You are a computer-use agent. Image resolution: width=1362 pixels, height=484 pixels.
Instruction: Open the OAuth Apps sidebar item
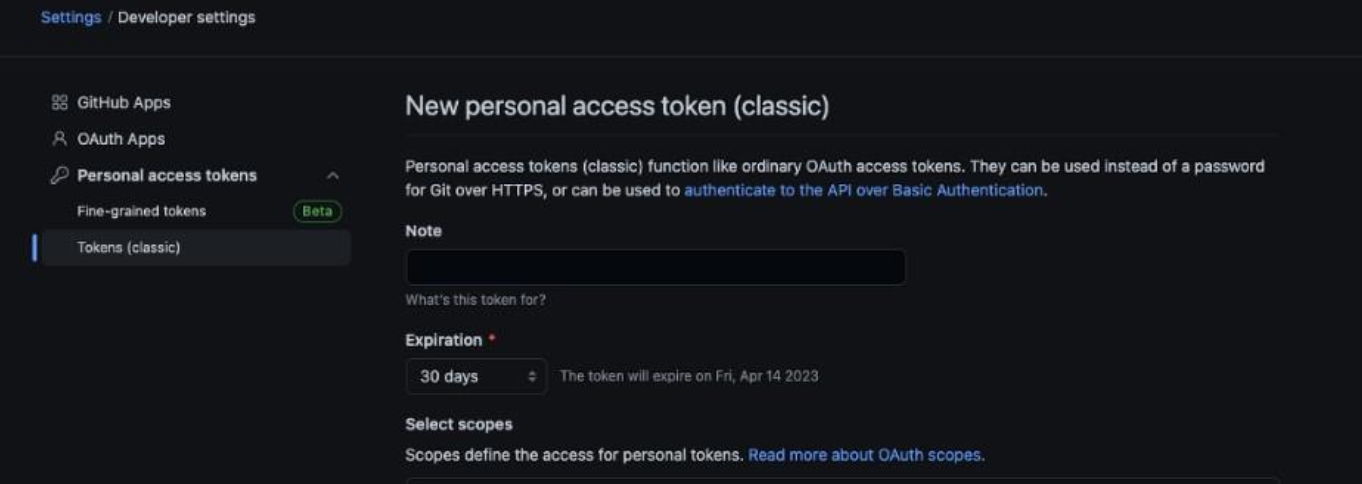[x=195, y=139]
